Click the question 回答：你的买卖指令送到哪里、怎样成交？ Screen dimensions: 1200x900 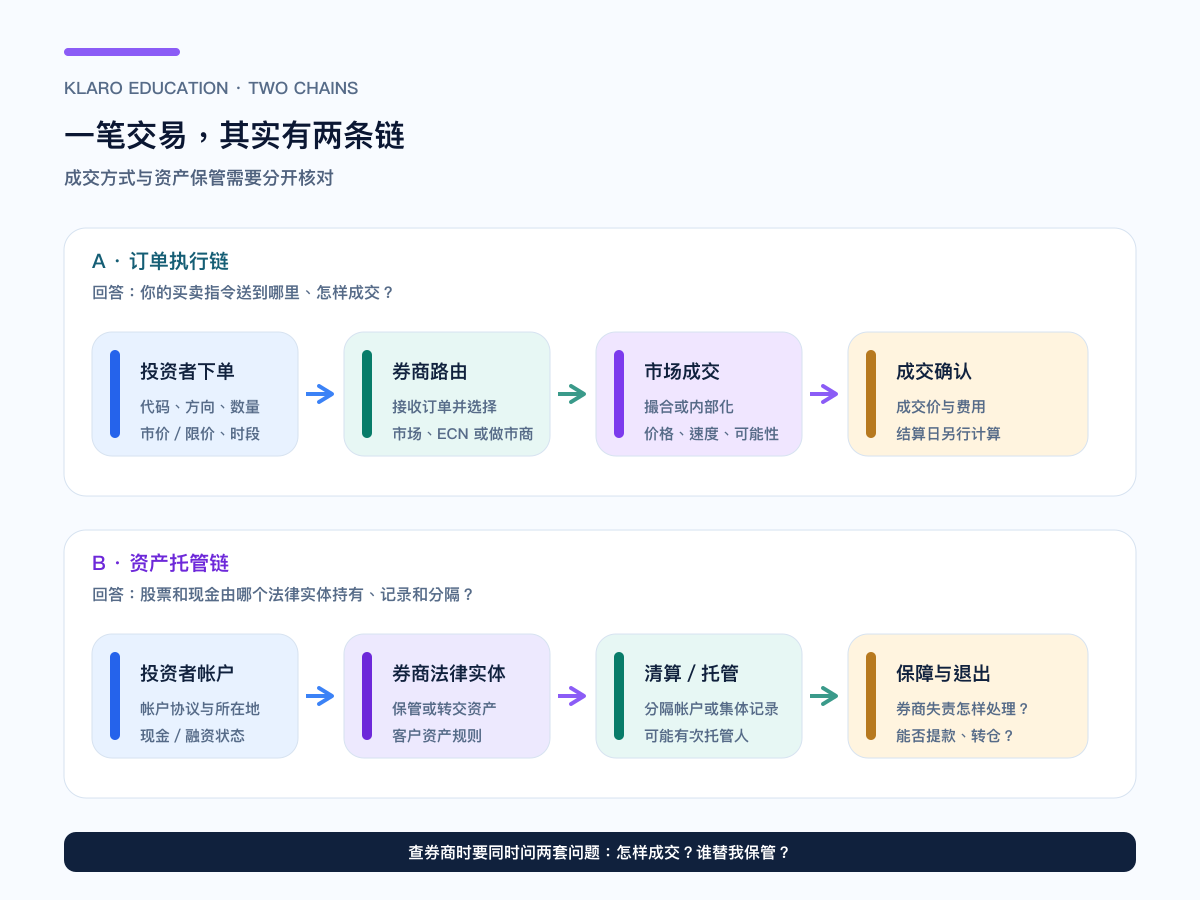pyautogui.click(x=243, y=293)
